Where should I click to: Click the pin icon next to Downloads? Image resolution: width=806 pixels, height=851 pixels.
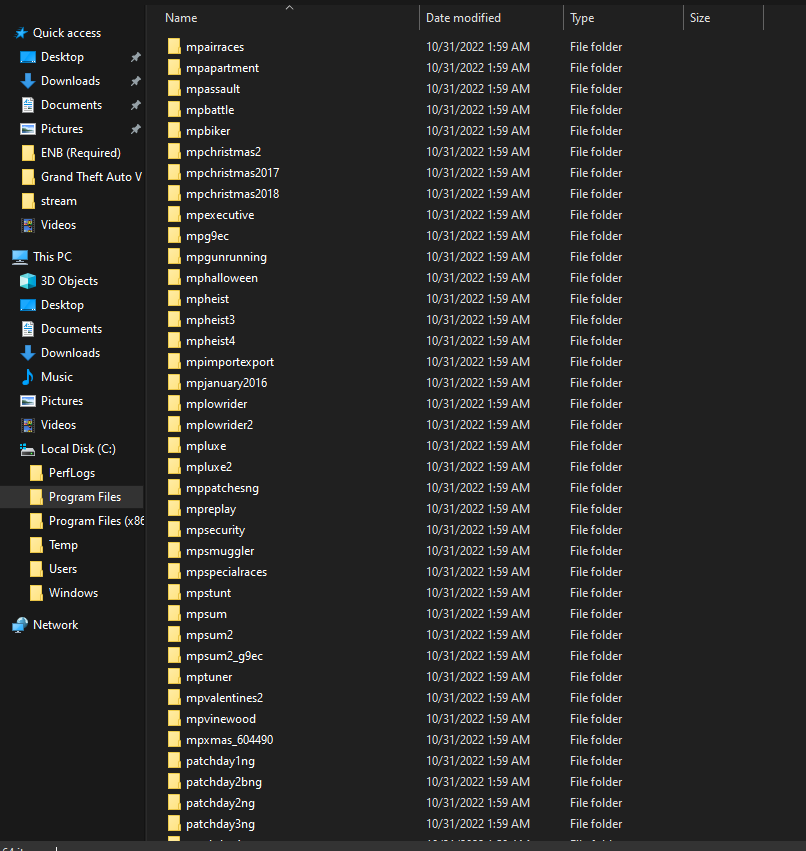point(136,81)
